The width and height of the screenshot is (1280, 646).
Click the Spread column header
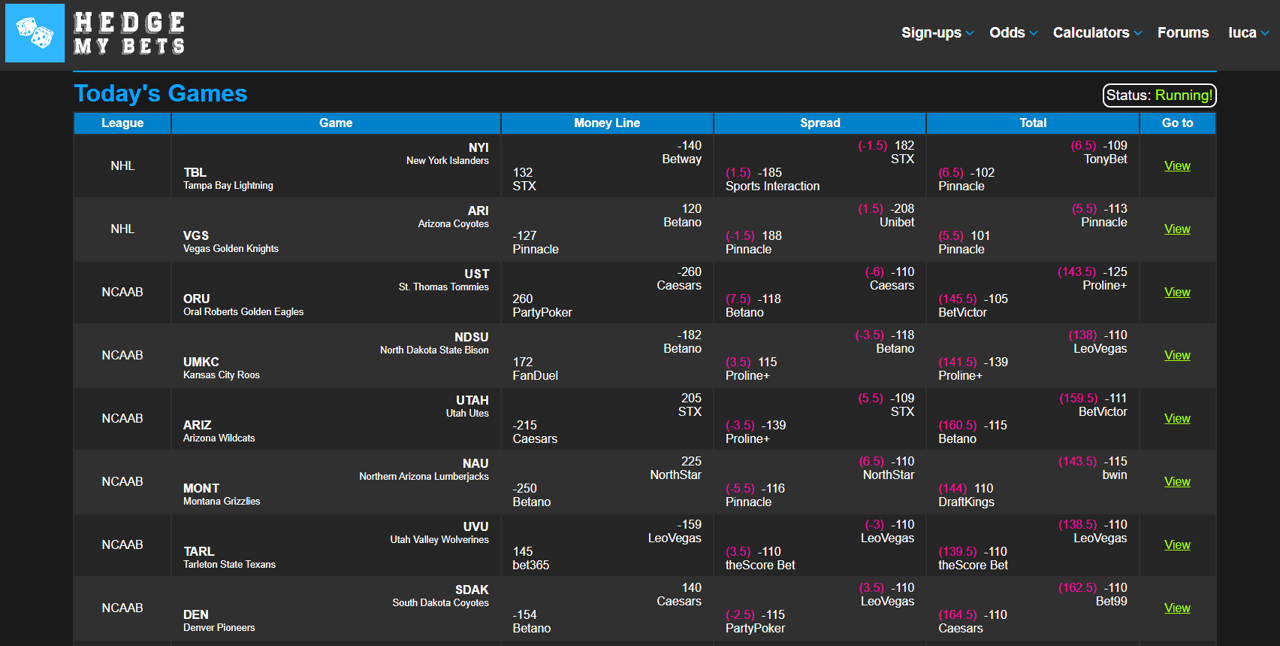point(820,123)
